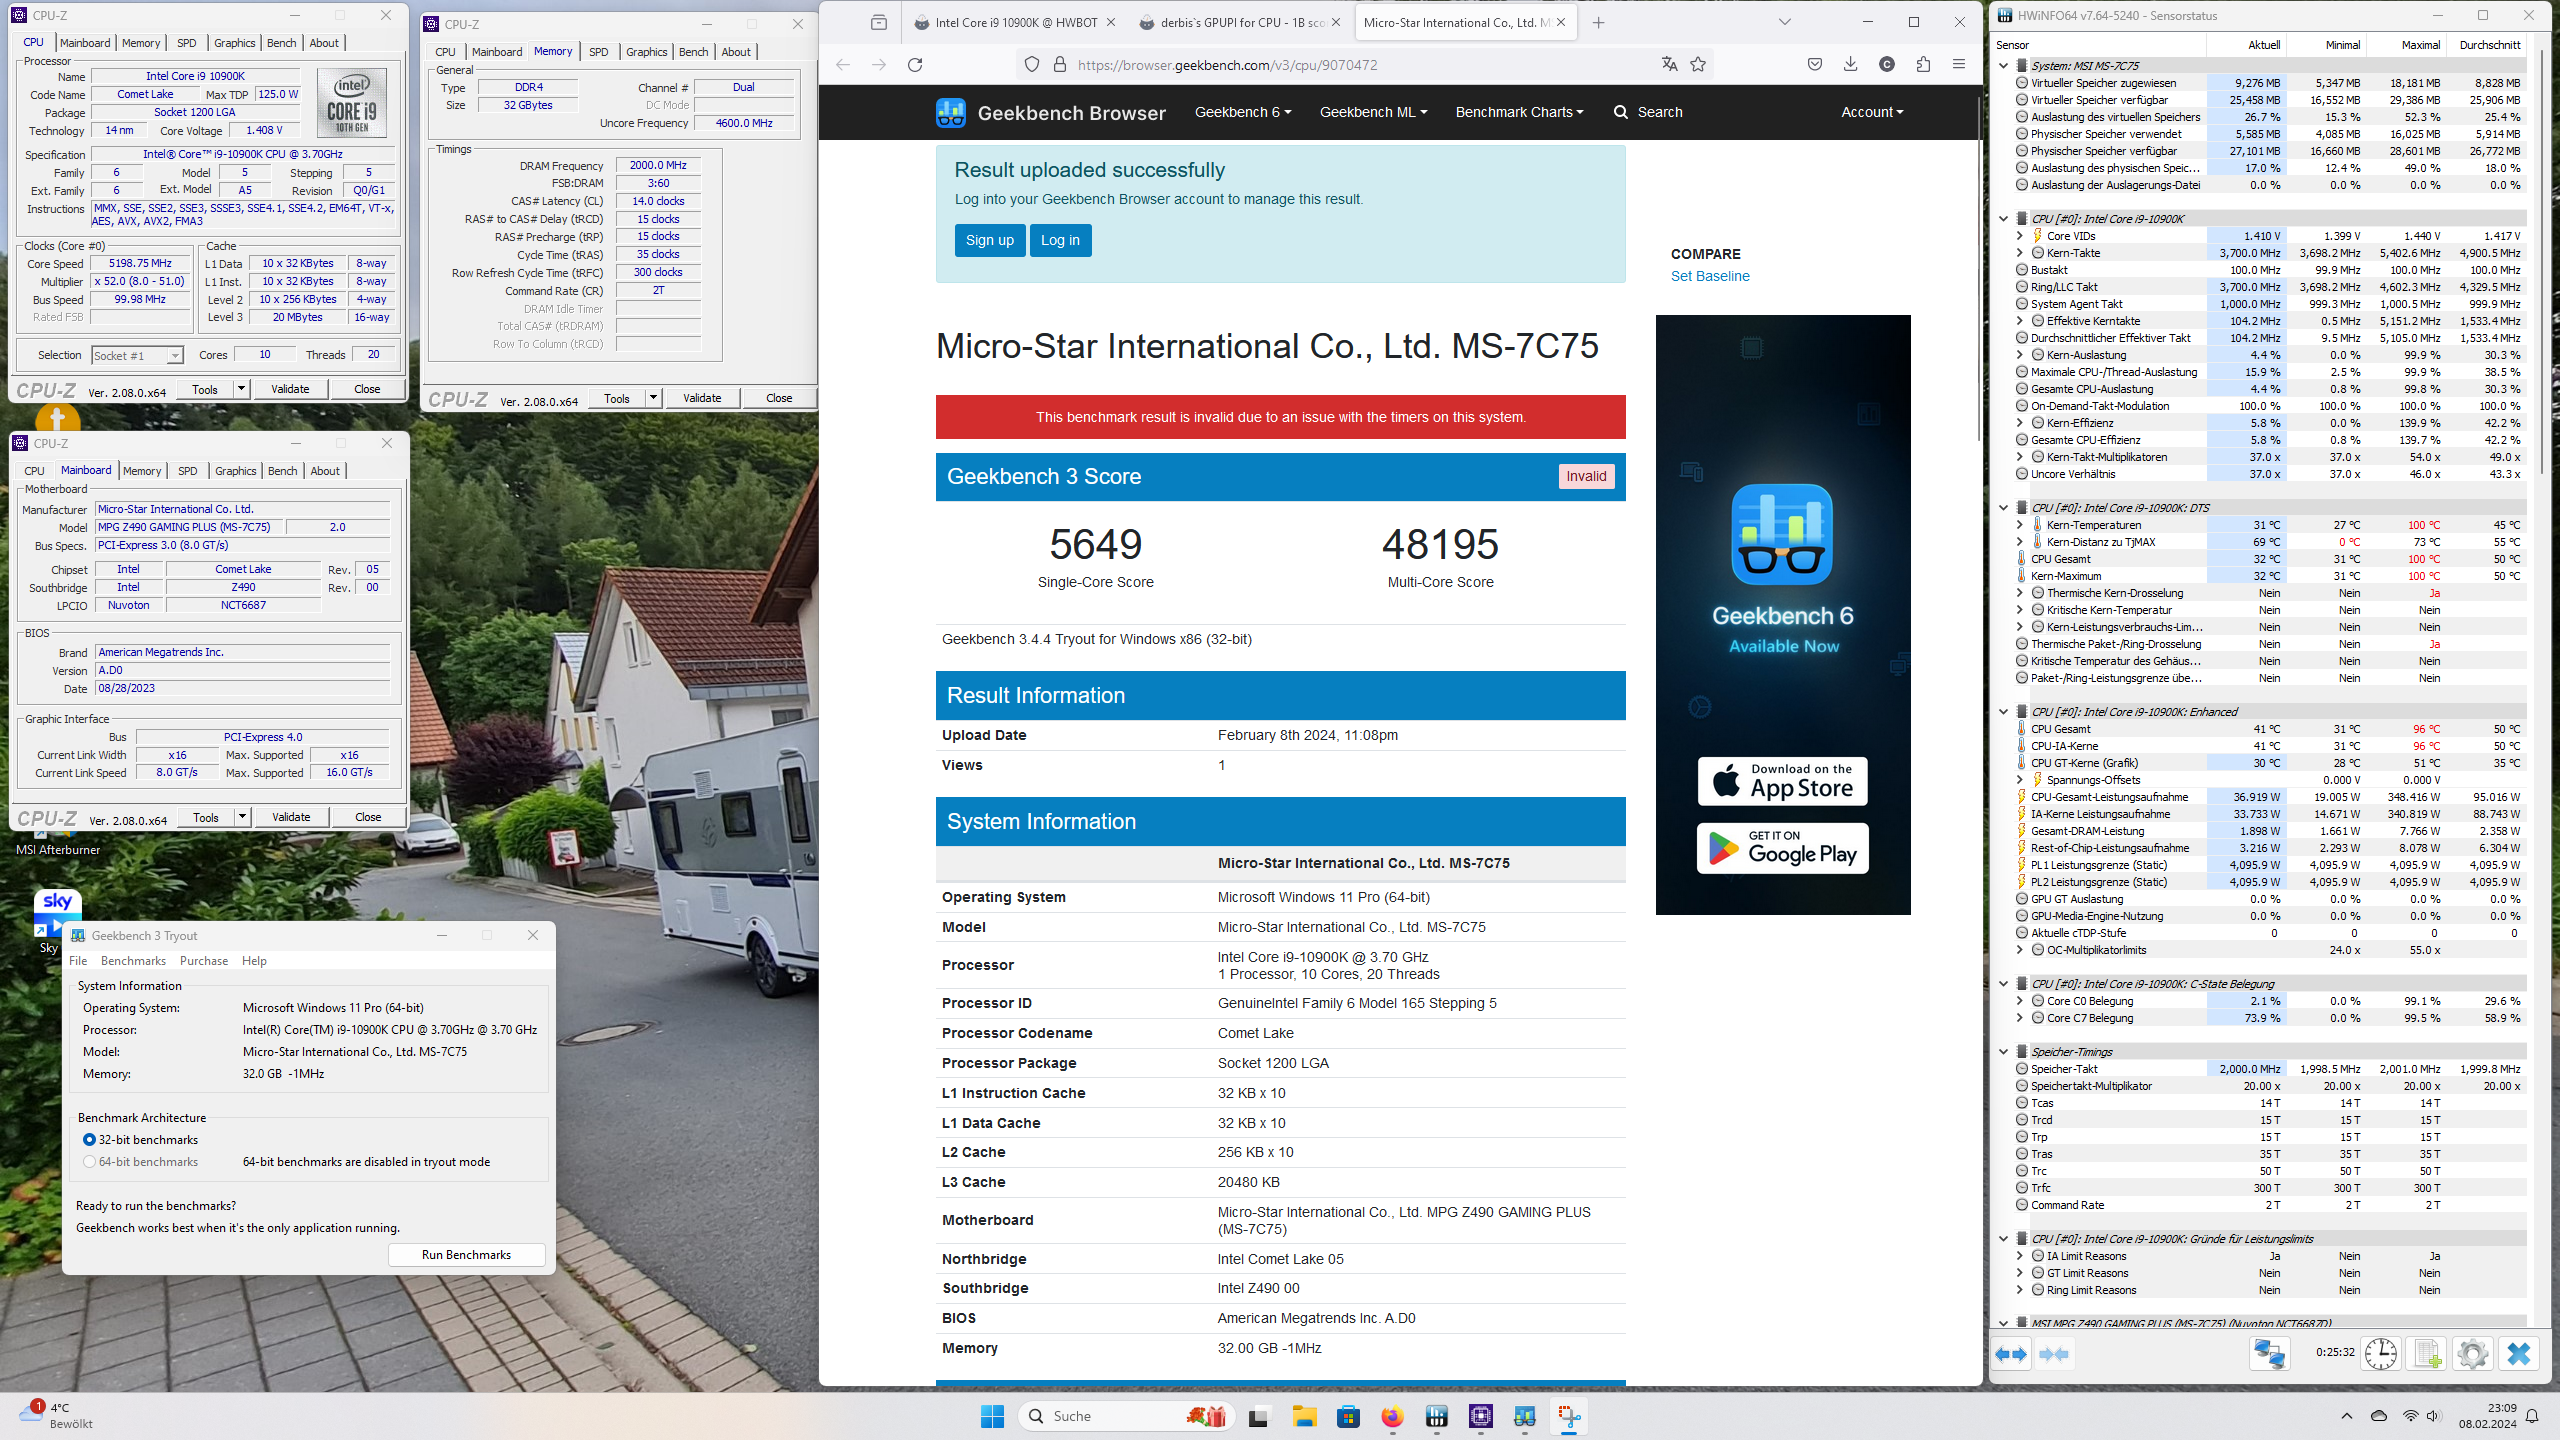Open the Firefox downloads panel

[1851, 65]
